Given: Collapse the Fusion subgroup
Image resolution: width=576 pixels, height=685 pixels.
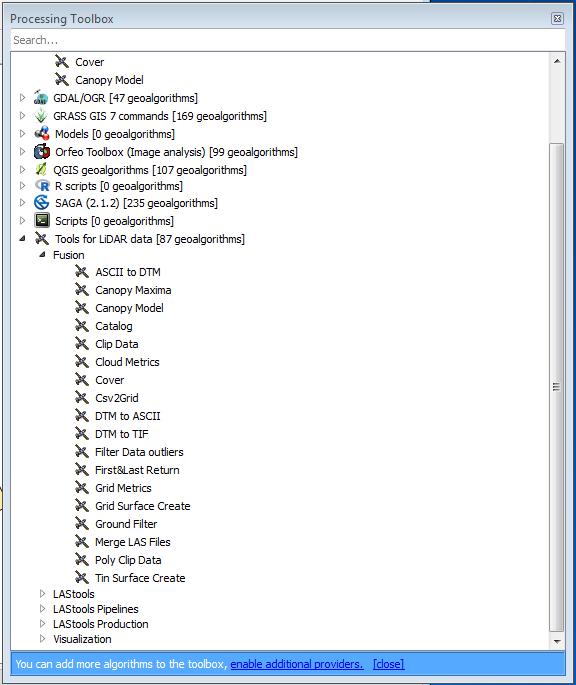Looking at the screenshot, I should tap(42, 254).
